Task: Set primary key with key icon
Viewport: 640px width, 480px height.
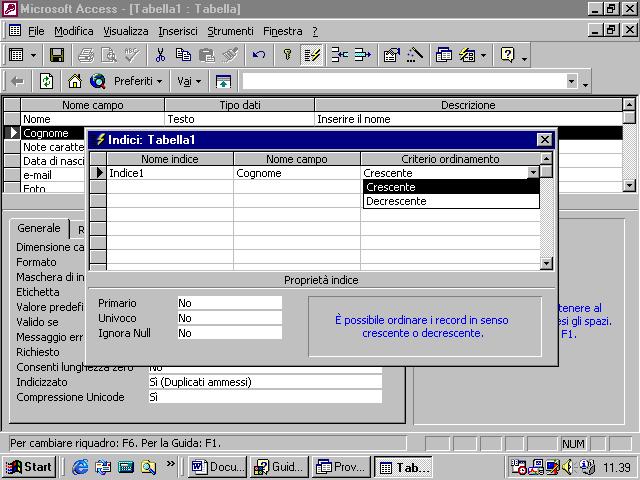Action: click(288, 55)
